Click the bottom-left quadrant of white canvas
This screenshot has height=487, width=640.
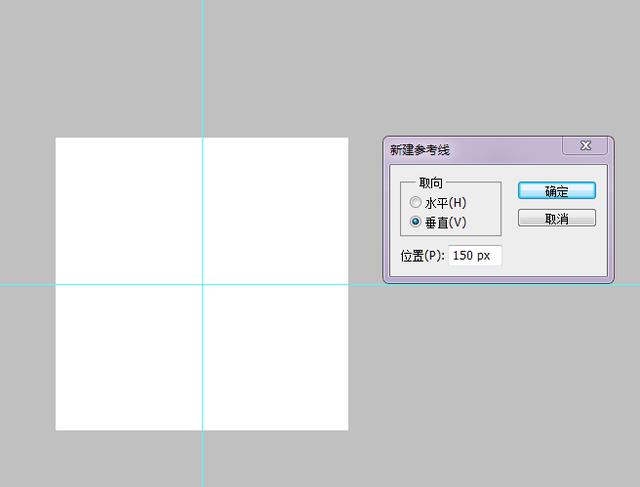(128, 357)
